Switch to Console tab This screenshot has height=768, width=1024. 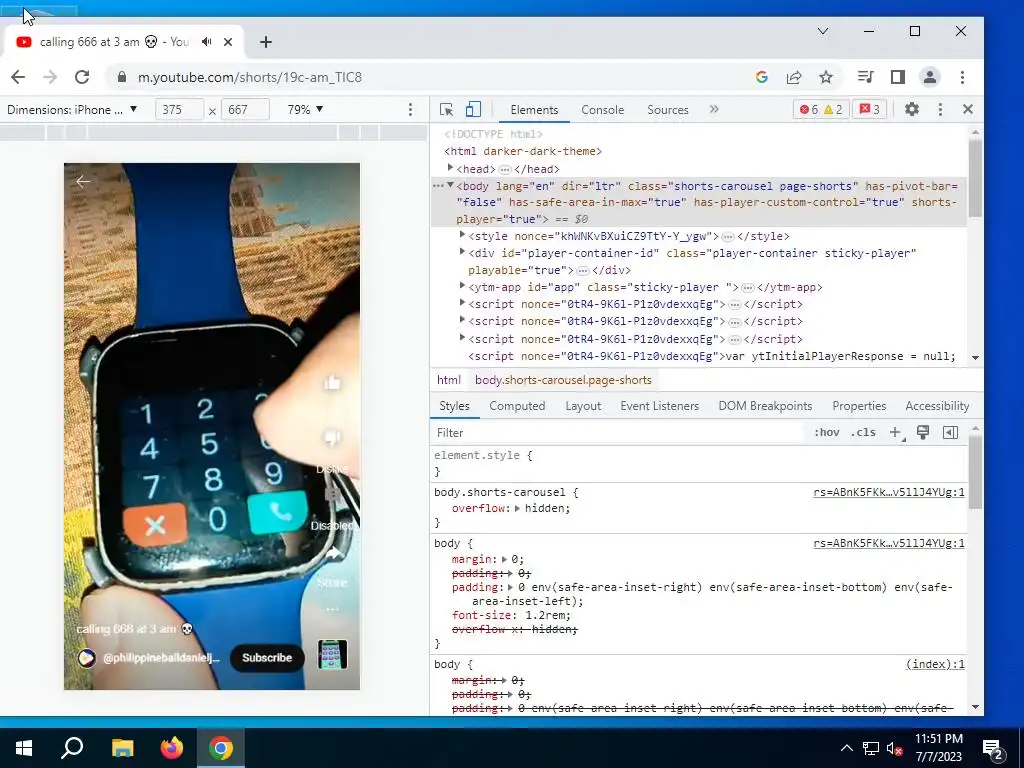(603, 110)
